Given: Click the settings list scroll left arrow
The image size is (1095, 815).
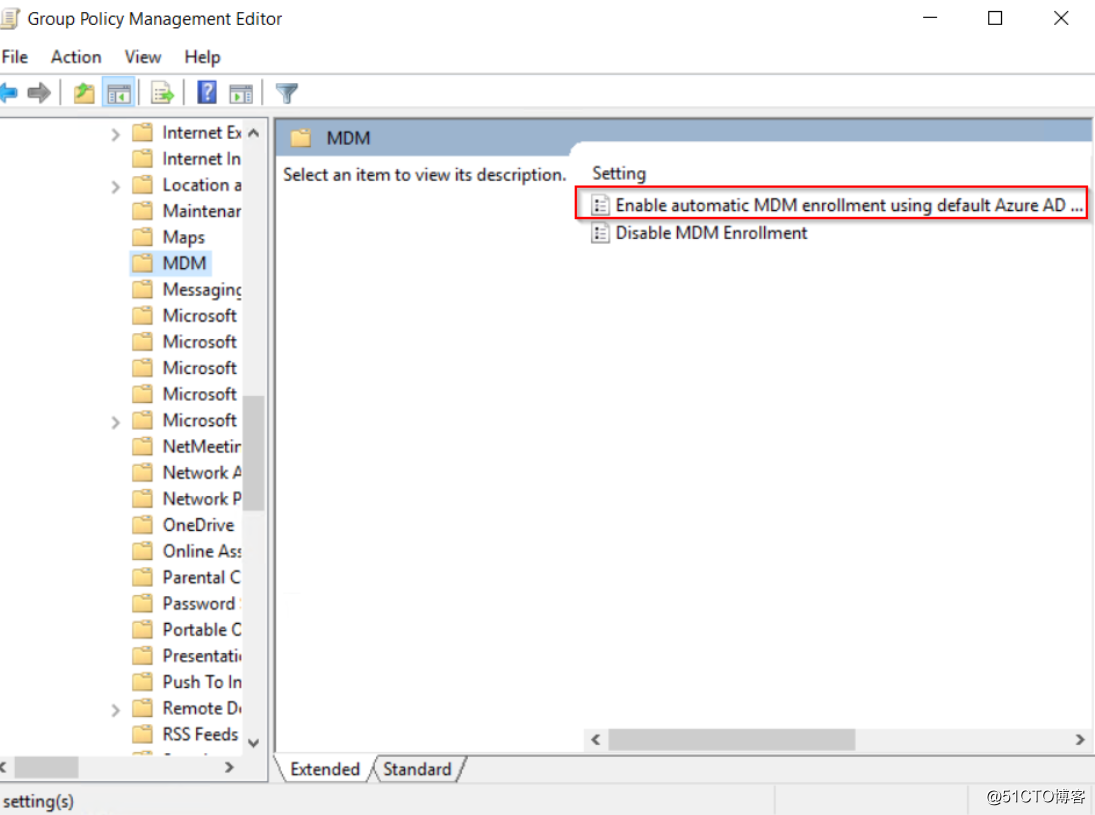Looking at the screenshot, I should [x=596, y=740].
